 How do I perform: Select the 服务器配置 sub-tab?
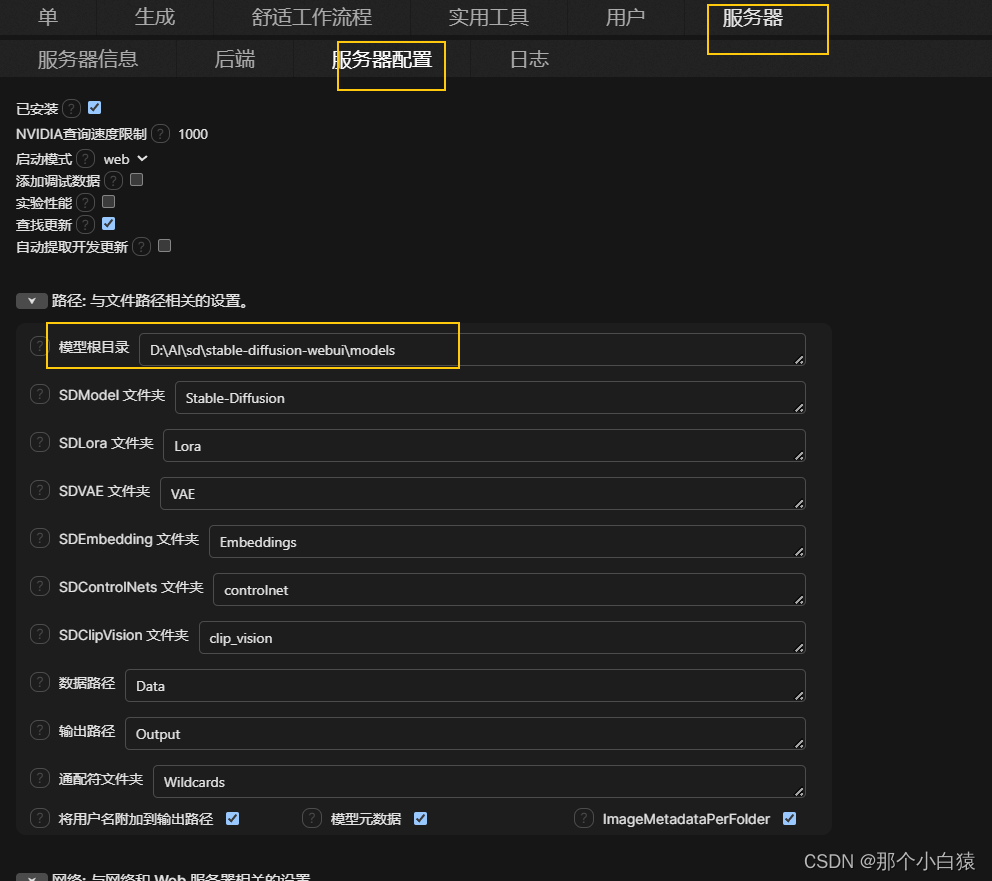tap(382, 59)
